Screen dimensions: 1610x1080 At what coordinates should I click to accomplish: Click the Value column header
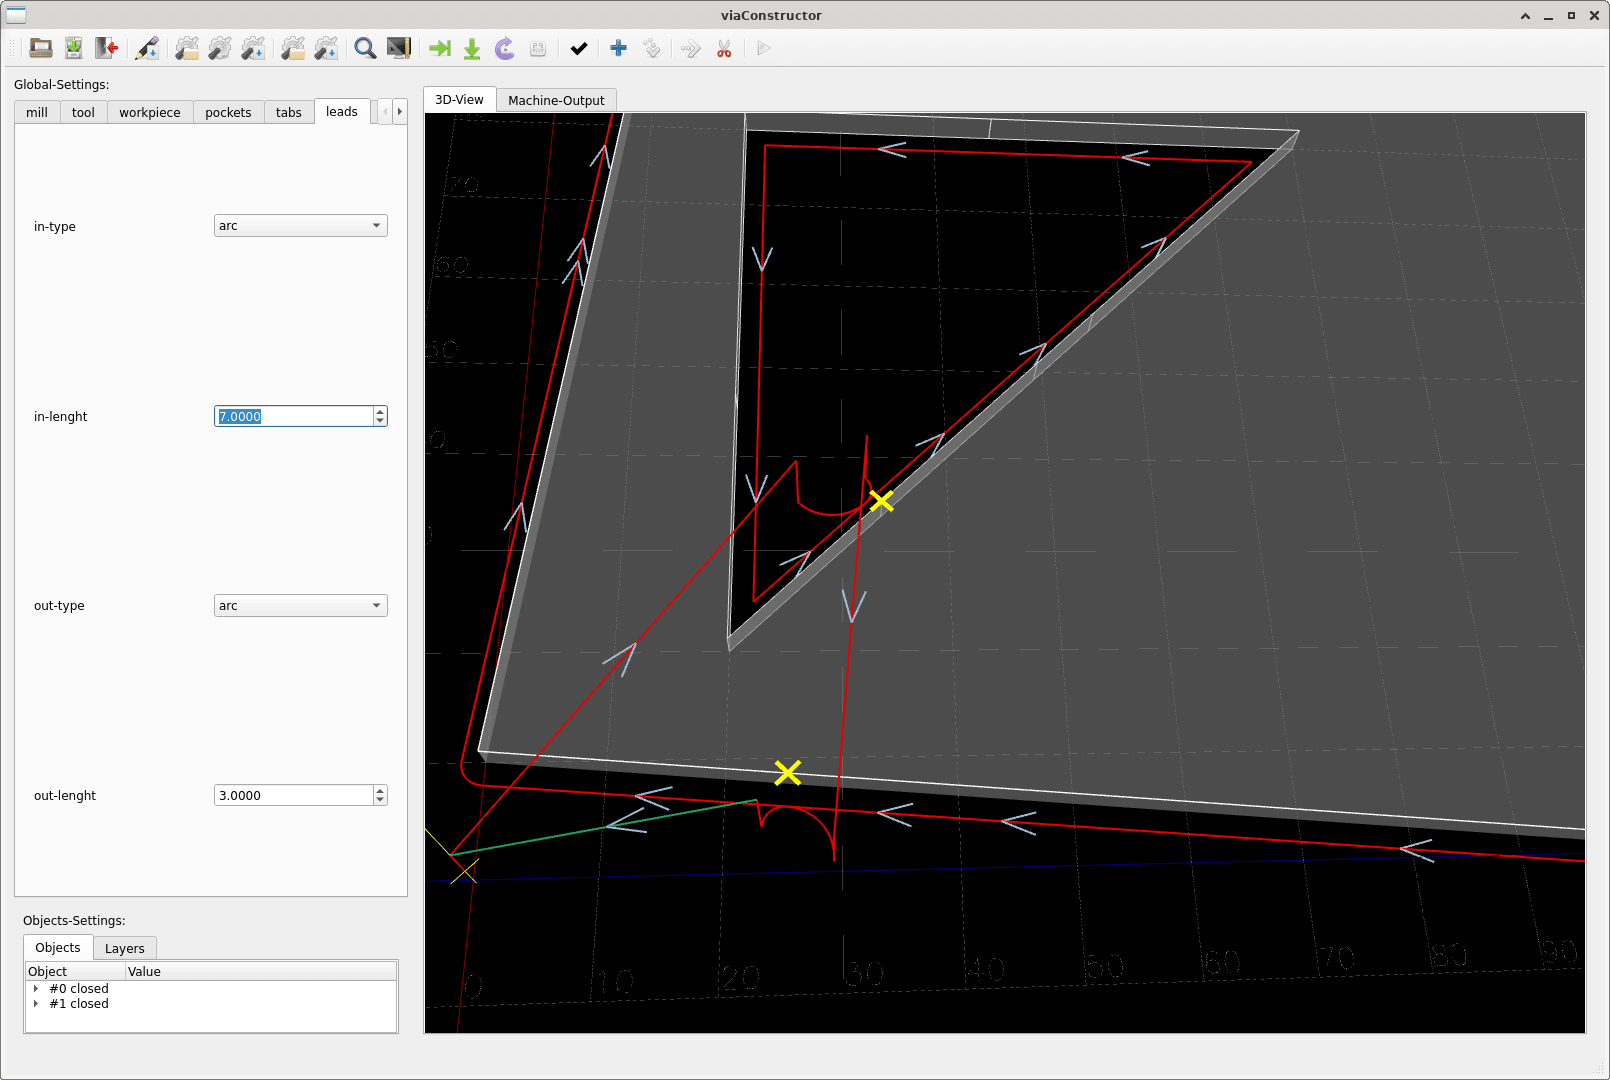[x=261, y=971]
